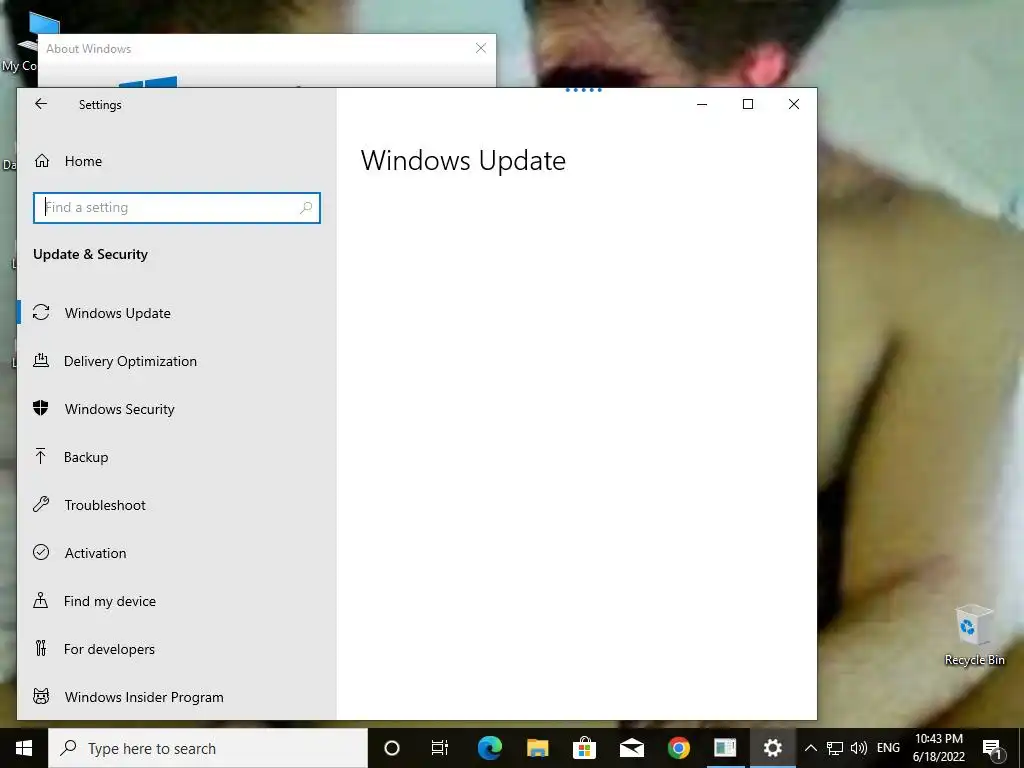This screenshot has width=1024, height=768.
Task: Close the Settings window
Action: (x=793, y=104)
